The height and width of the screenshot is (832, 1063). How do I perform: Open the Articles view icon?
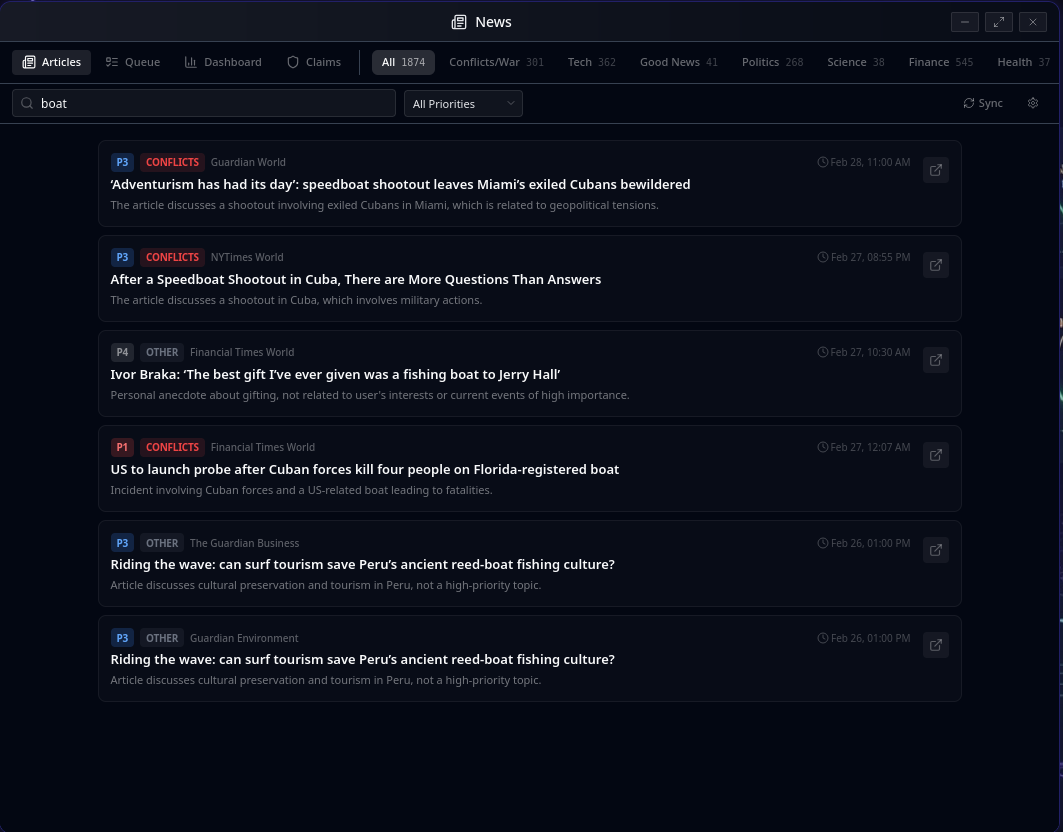pos(28,62)
